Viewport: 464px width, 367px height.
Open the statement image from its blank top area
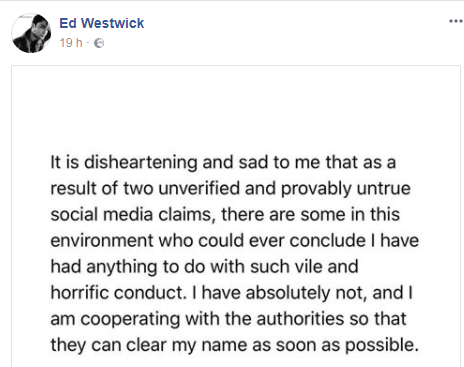point(236,107)
